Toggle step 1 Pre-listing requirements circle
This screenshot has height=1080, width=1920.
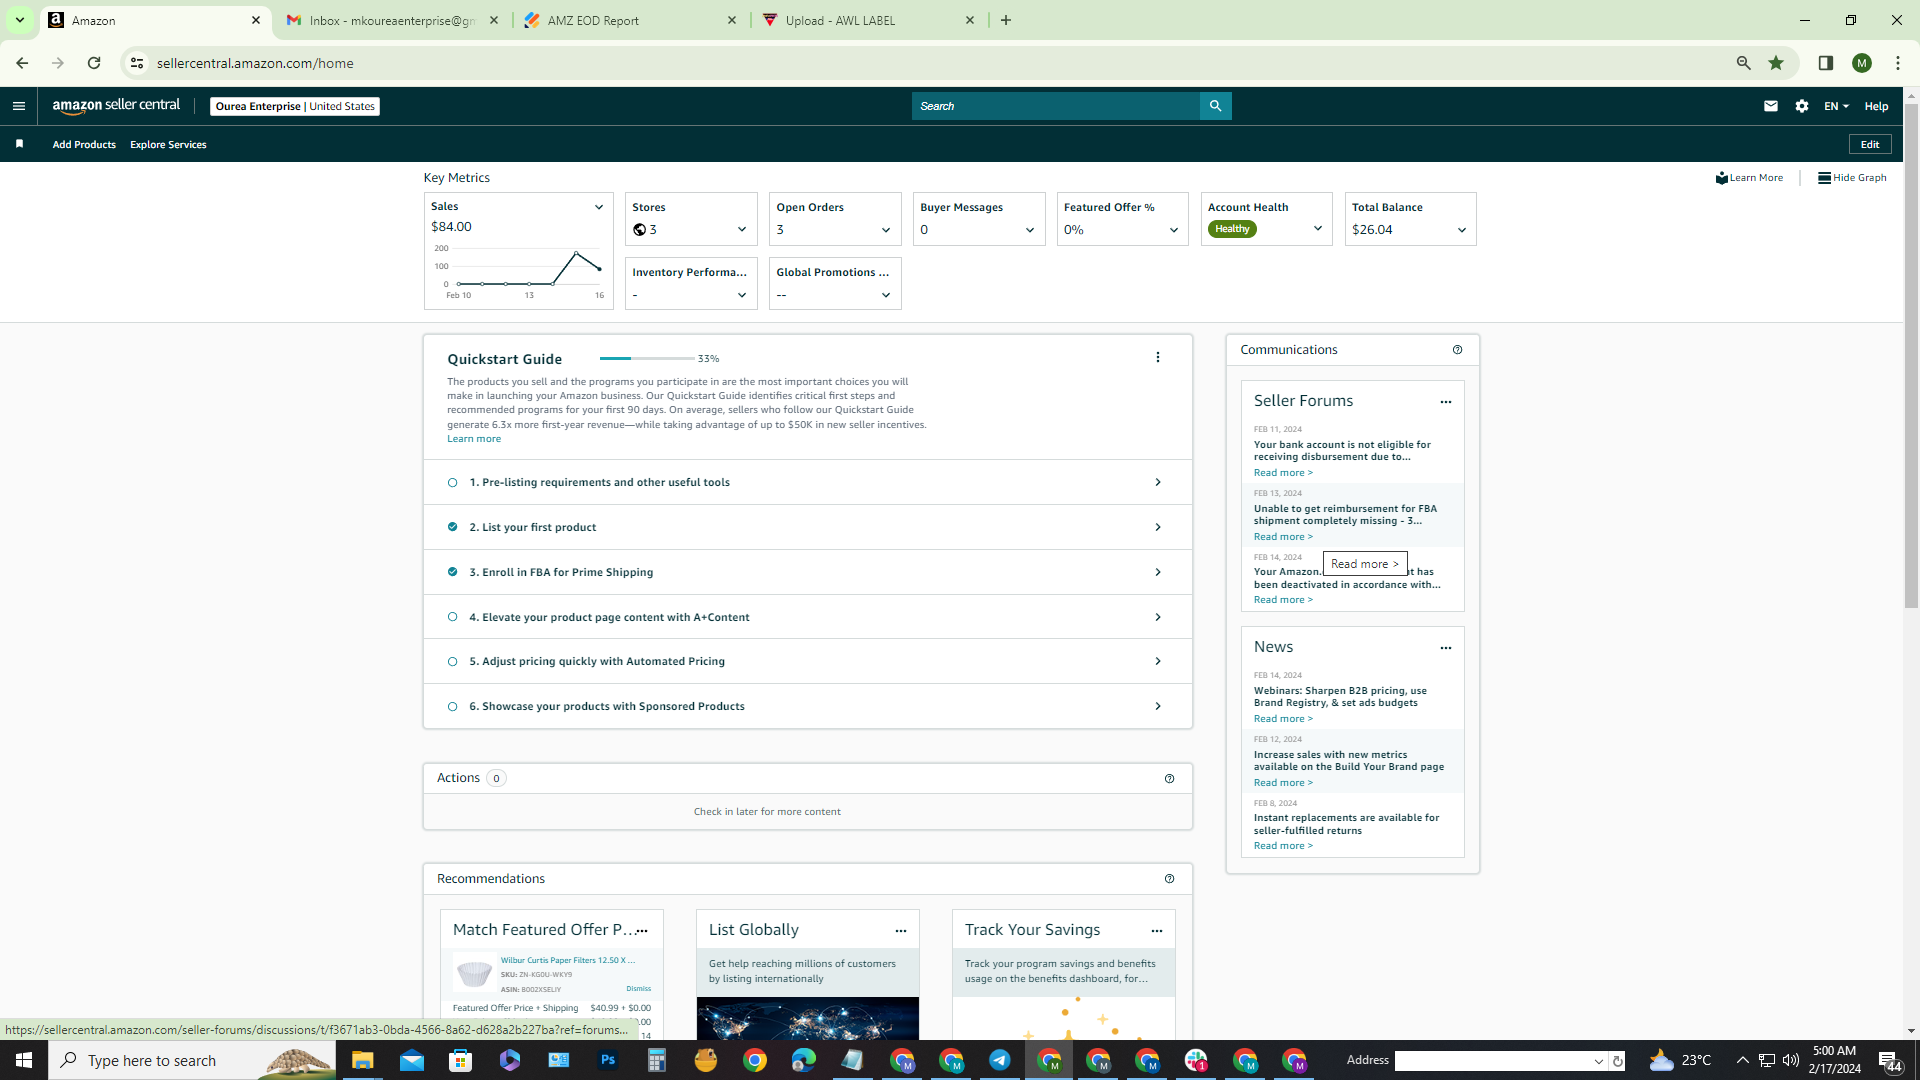coord(452,483)
